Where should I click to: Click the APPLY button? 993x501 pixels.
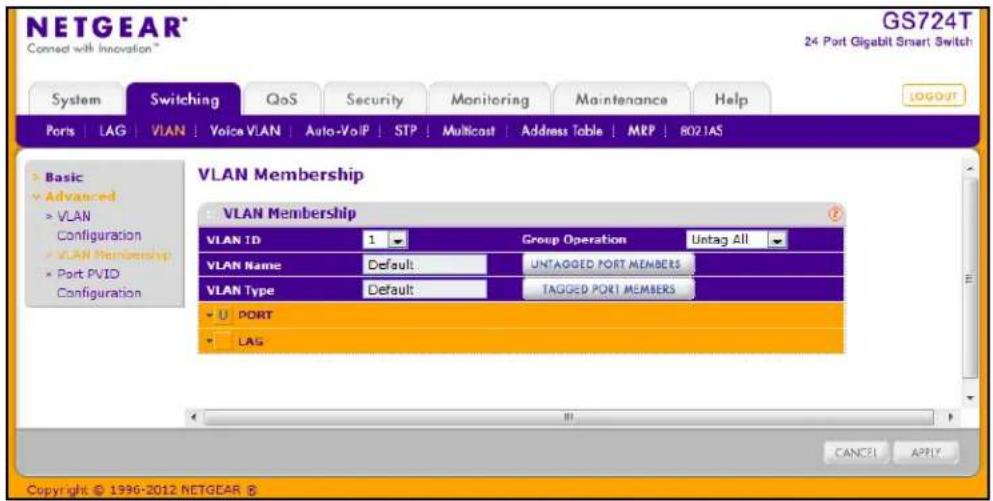tap(925, 453)
